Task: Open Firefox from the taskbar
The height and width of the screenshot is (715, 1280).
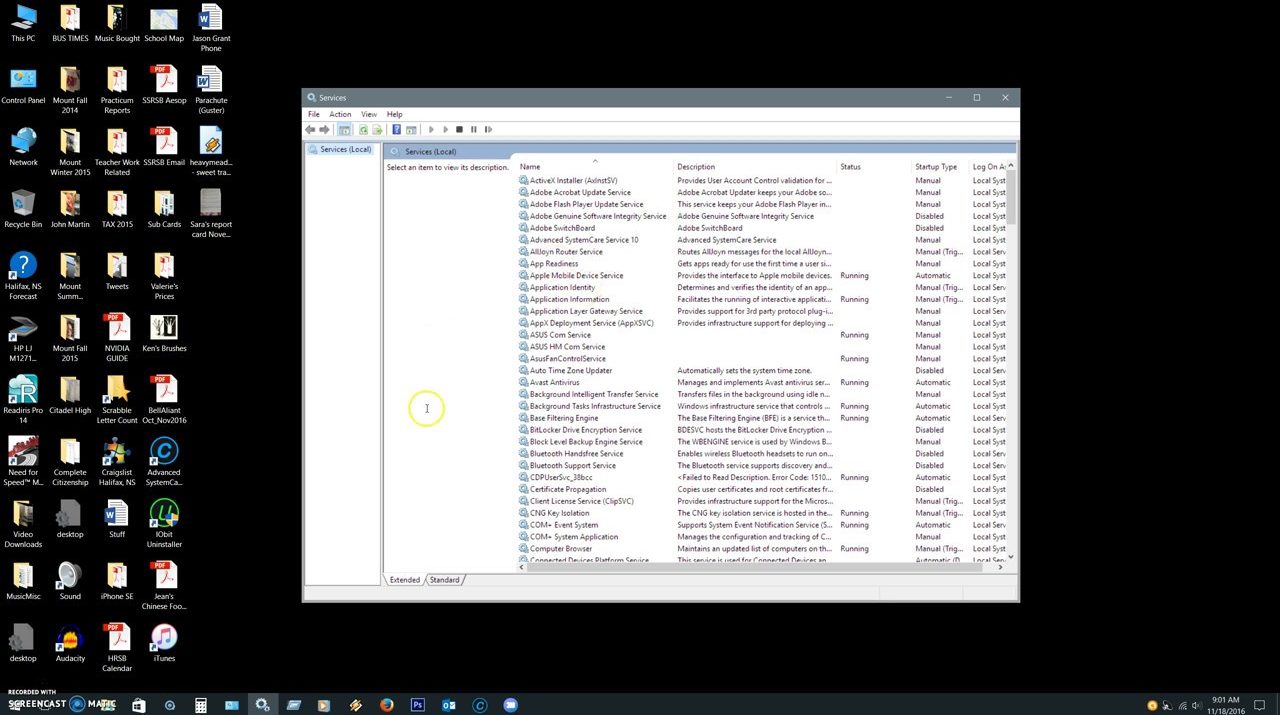Action: pos(387,705)
